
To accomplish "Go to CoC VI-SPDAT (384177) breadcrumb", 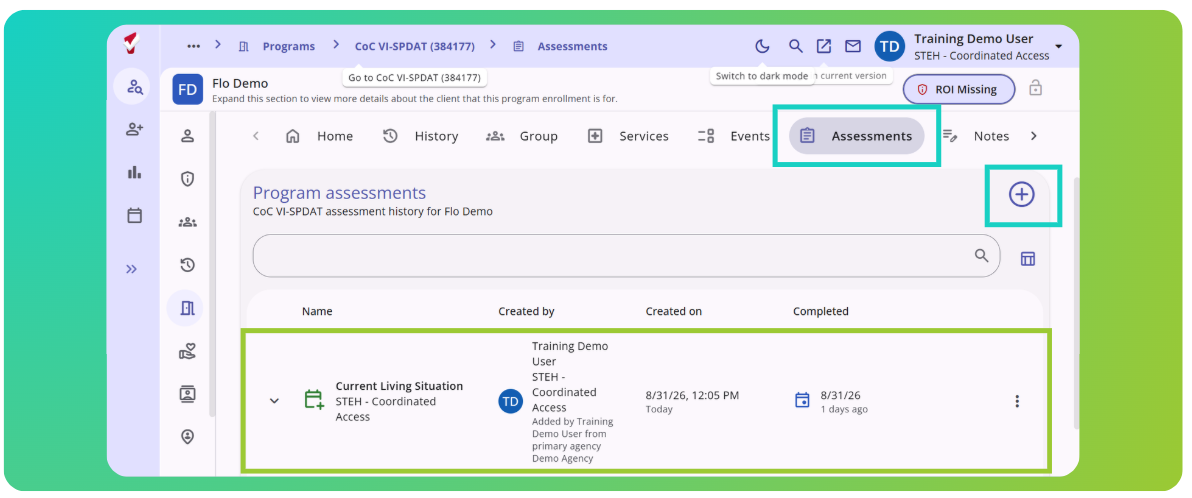I will tap(415, 46).
